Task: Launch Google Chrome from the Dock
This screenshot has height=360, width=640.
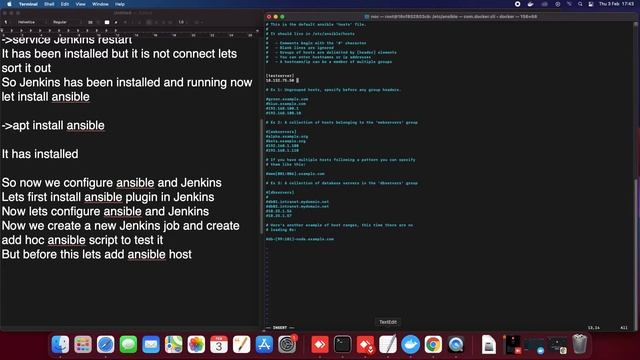Action: 433,344
